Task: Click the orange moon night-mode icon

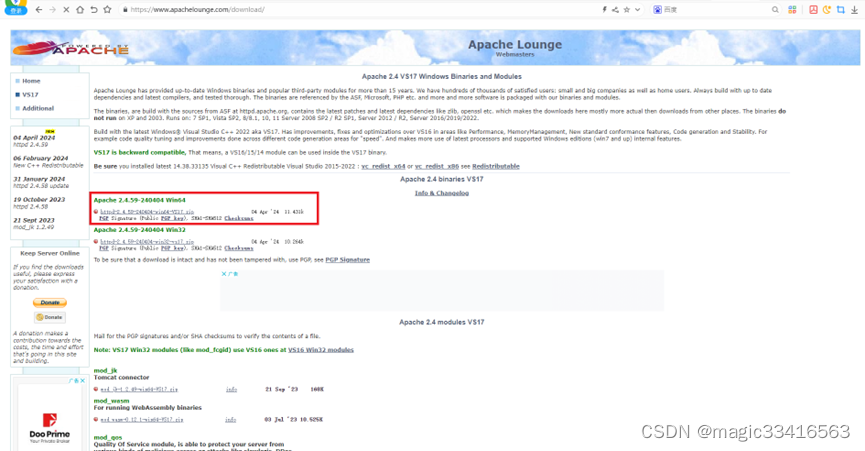Action: point(826,9)
